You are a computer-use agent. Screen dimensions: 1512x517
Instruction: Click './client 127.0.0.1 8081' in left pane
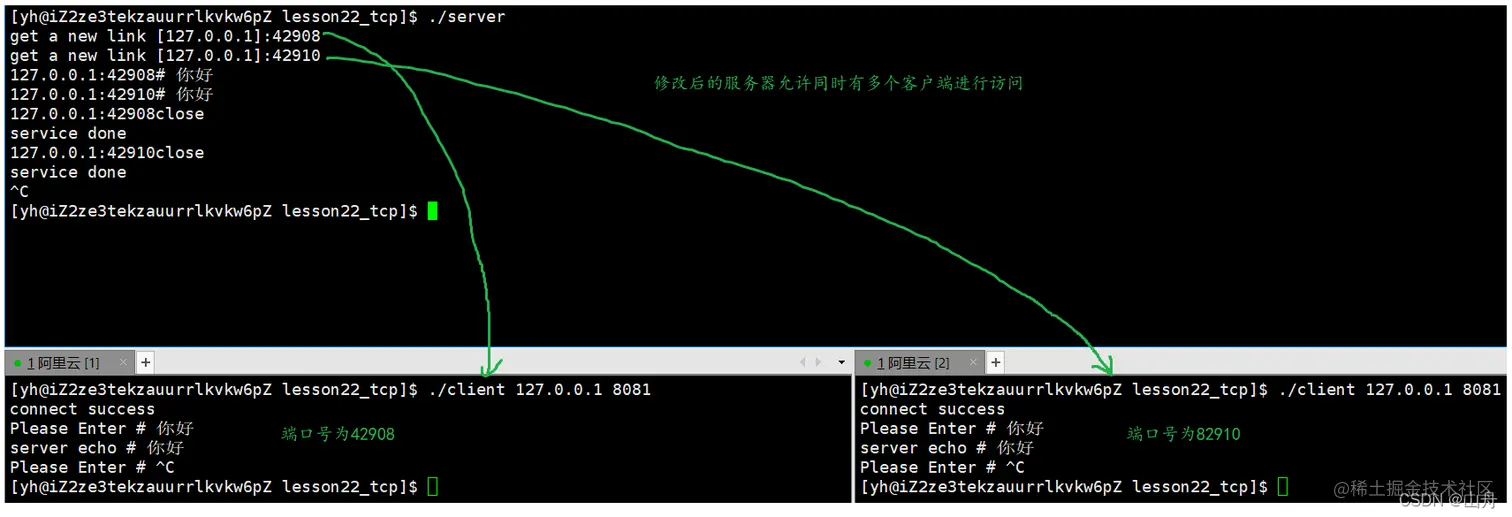(539, 389)
